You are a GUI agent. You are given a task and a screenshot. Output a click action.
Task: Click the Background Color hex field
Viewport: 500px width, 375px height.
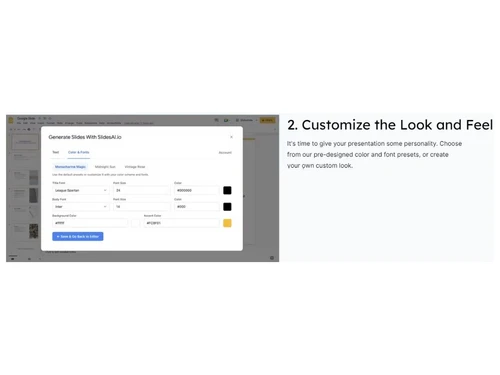click(x=90, y=223)
